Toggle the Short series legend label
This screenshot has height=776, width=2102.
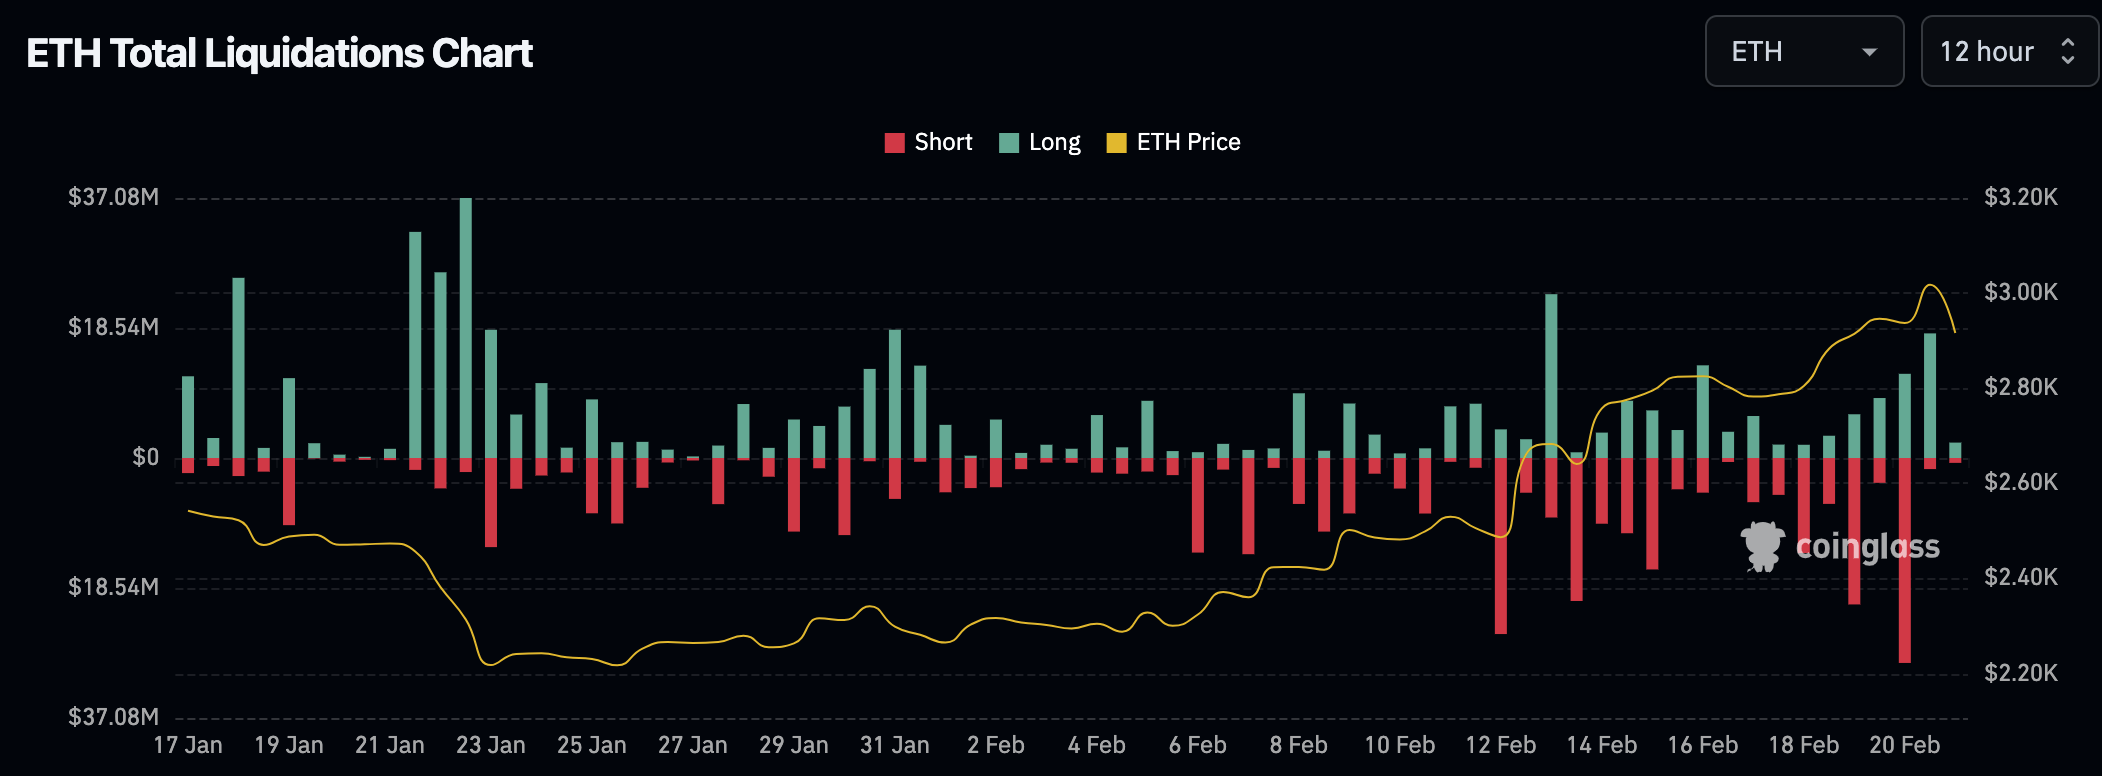pyautogui.click(x=943, y=143)
